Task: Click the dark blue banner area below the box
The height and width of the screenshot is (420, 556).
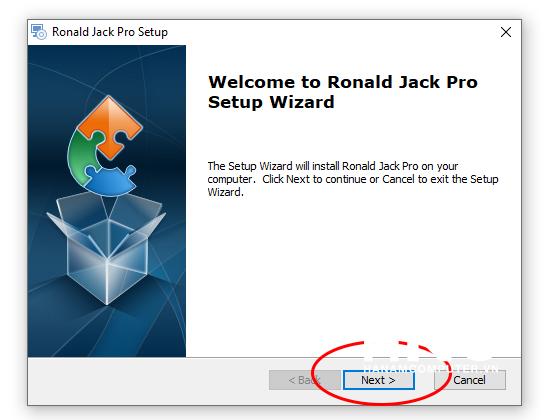Action: point(106,332)
